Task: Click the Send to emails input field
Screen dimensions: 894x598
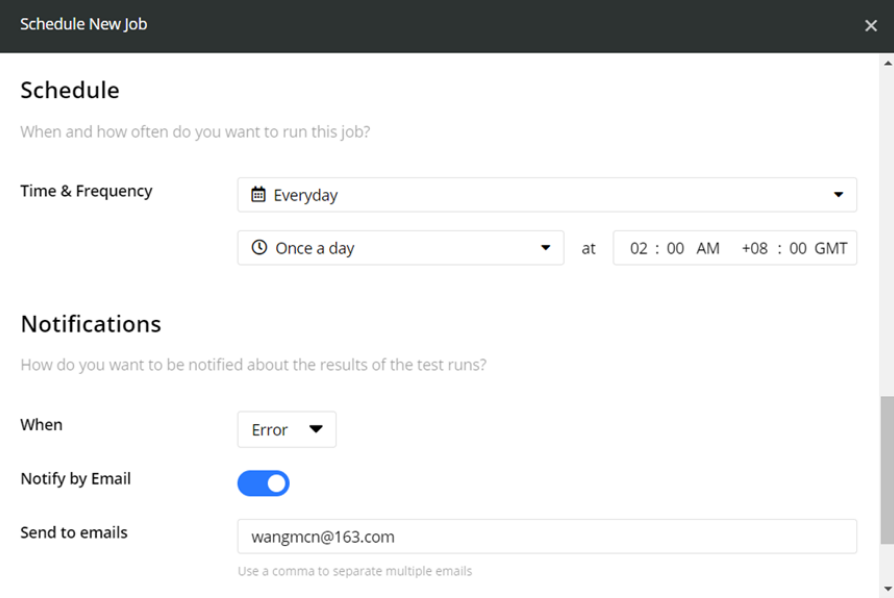Action: (x=547, y=536)
